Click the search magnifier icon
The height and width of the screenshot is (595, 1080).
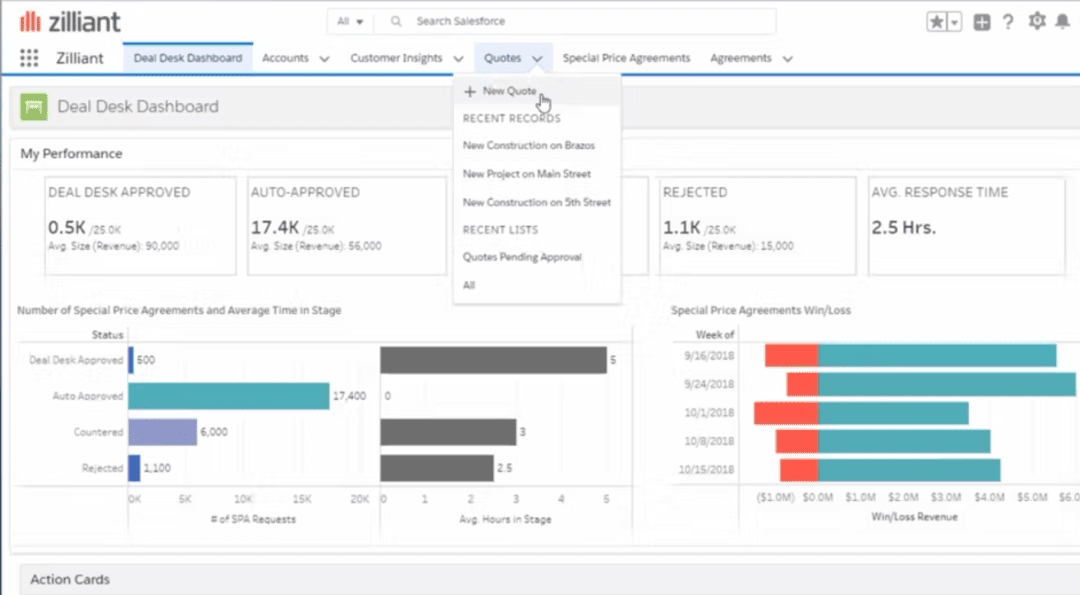[x=395, y=21]
